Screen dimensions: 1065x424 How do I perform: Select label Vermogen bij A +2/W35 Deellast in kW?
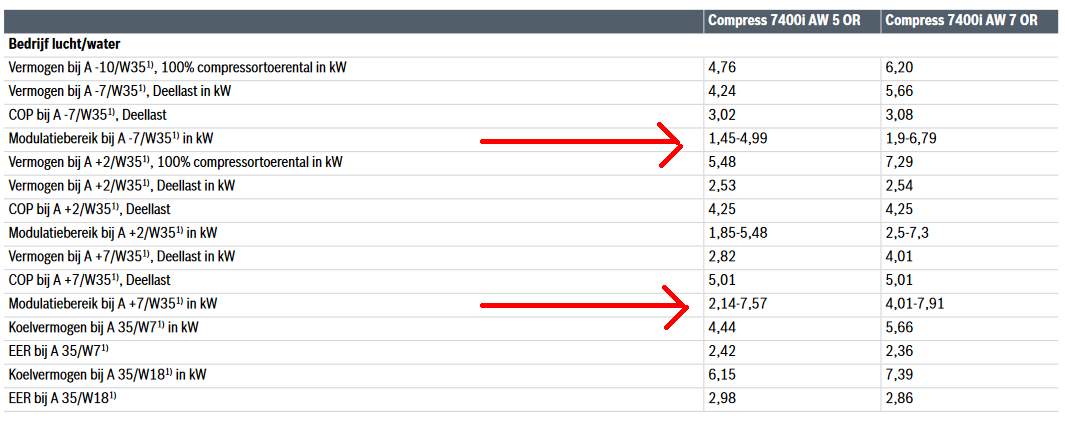(122, 186)
